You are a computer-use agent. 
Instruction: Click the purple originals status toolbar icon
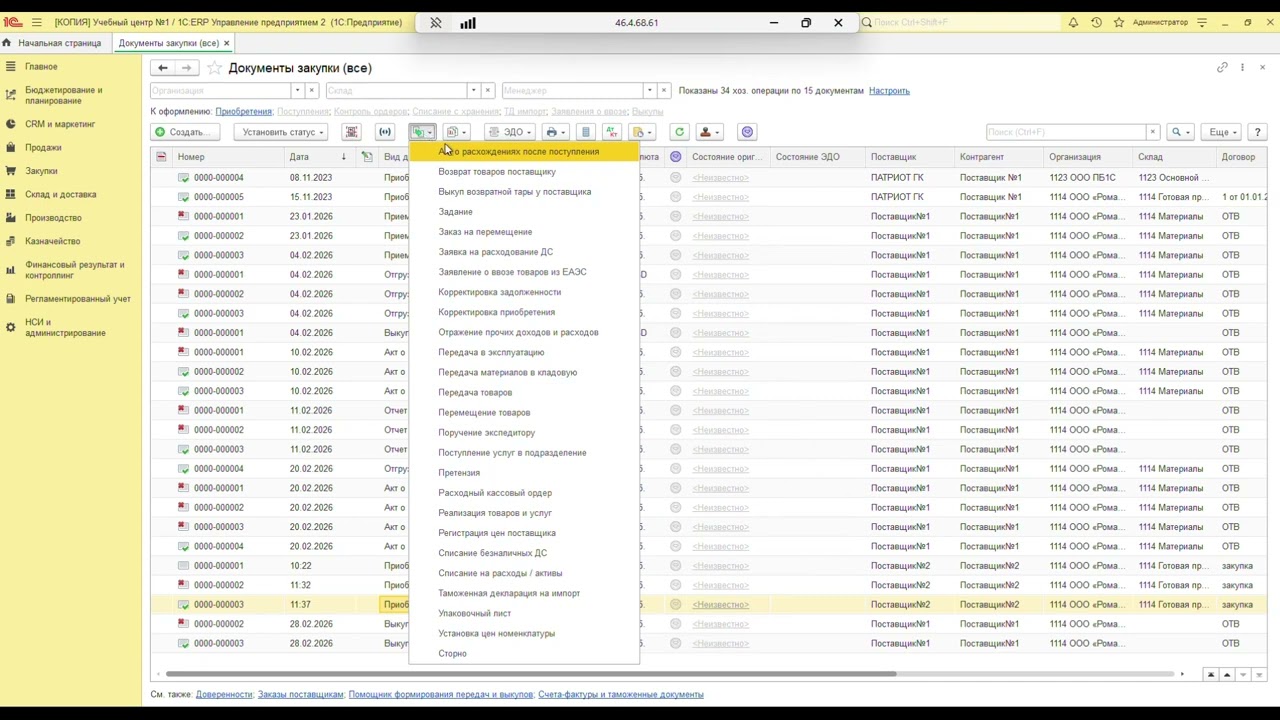tap(747, 132)
